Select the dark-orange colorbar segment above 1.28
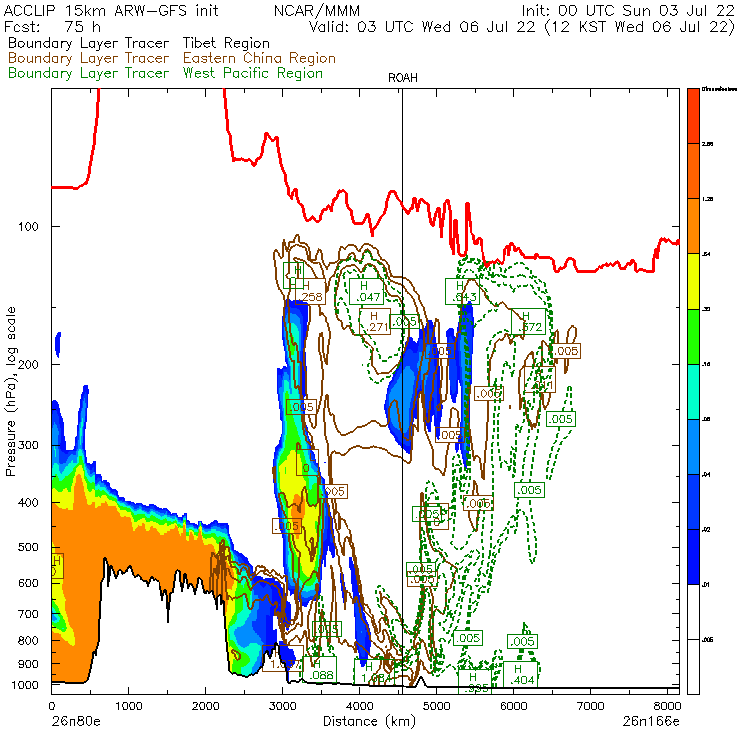This screenshot has width=740, height=740. click(x=693, y=171)
